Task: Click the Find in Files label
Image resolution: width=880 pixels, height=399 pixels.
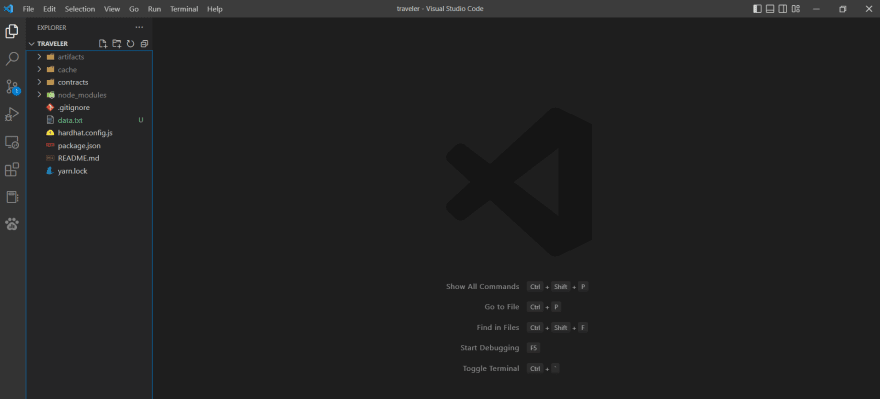Action: pos(498,327)
